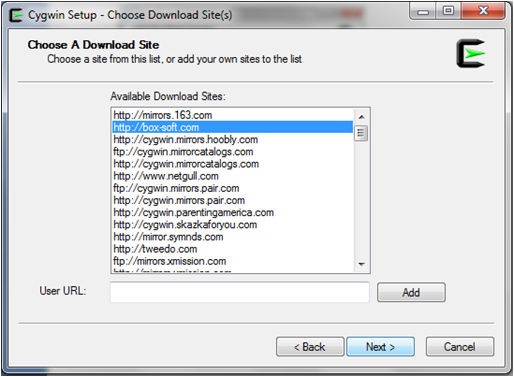
Task: Click the list scrollbar down arrow
Action: click(361, 264)
